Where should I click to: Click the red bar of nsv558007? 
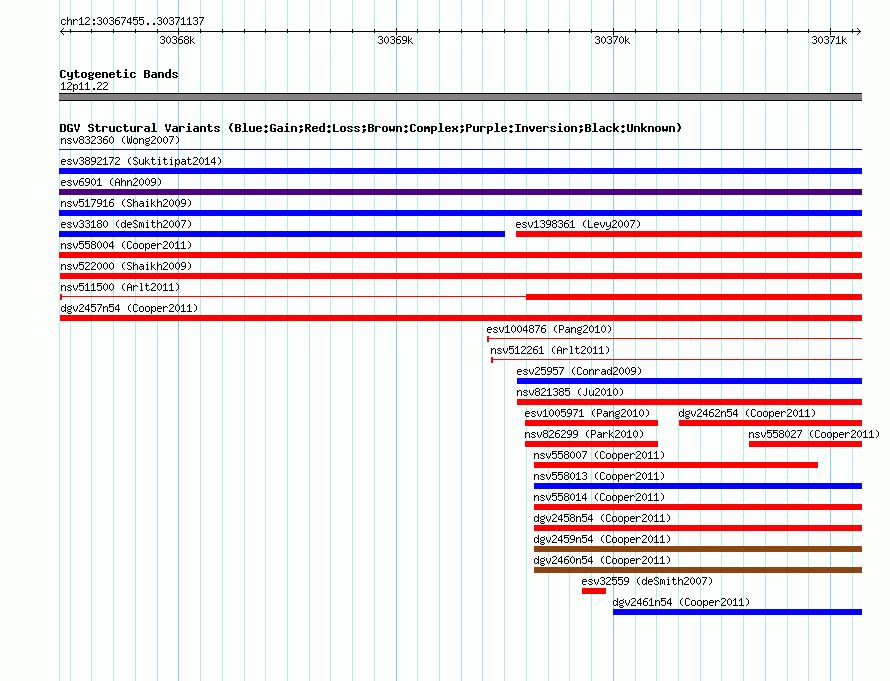tap(676, 465)
